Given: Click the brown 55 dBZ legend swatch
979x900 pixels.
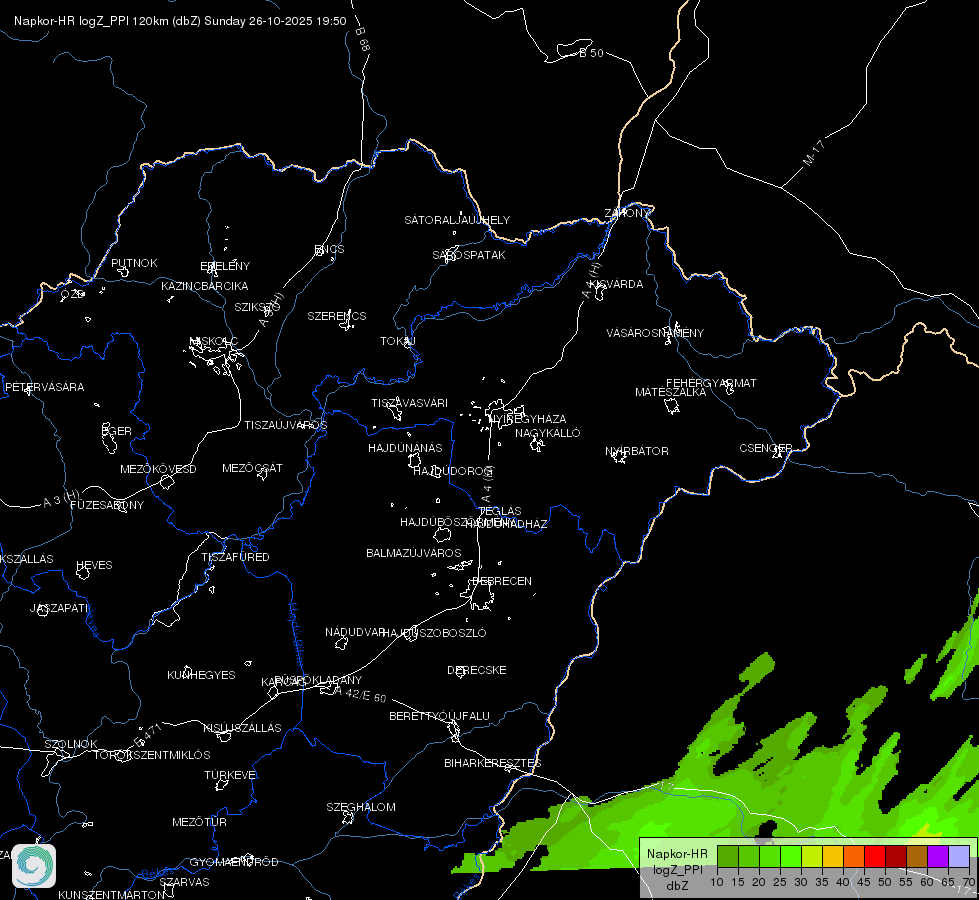Looking at the screenshot, I should coord(917,857).
